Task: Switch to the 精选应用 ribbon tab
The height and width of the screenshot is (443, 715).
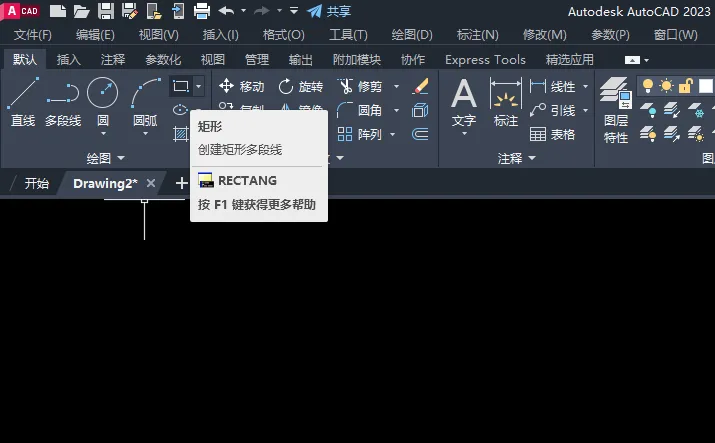Action: click(x=570, y=60)
